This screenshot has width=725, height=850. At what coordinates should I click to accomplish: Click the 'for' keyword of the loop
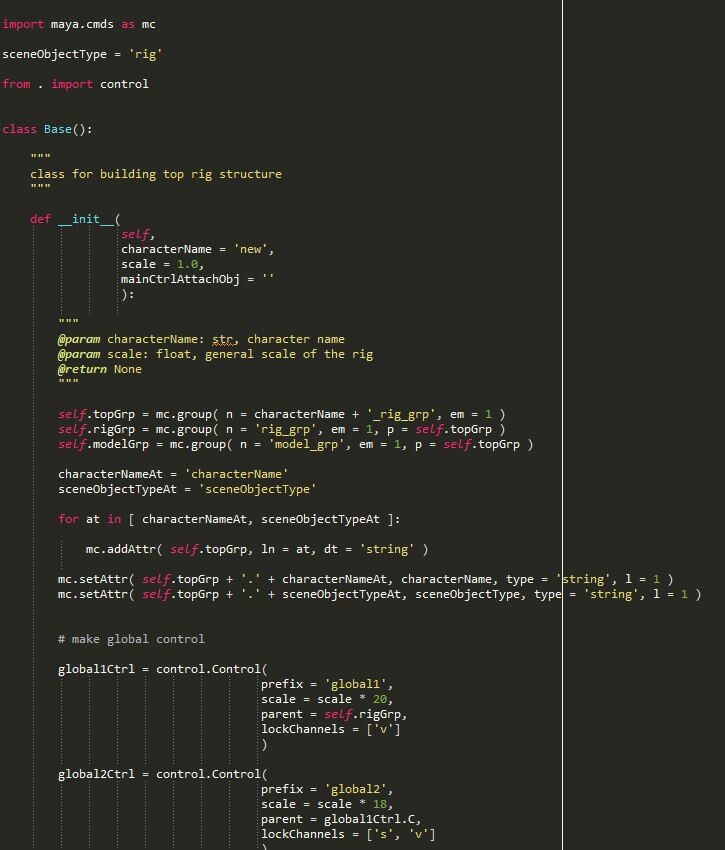click(x=68, y=519)
